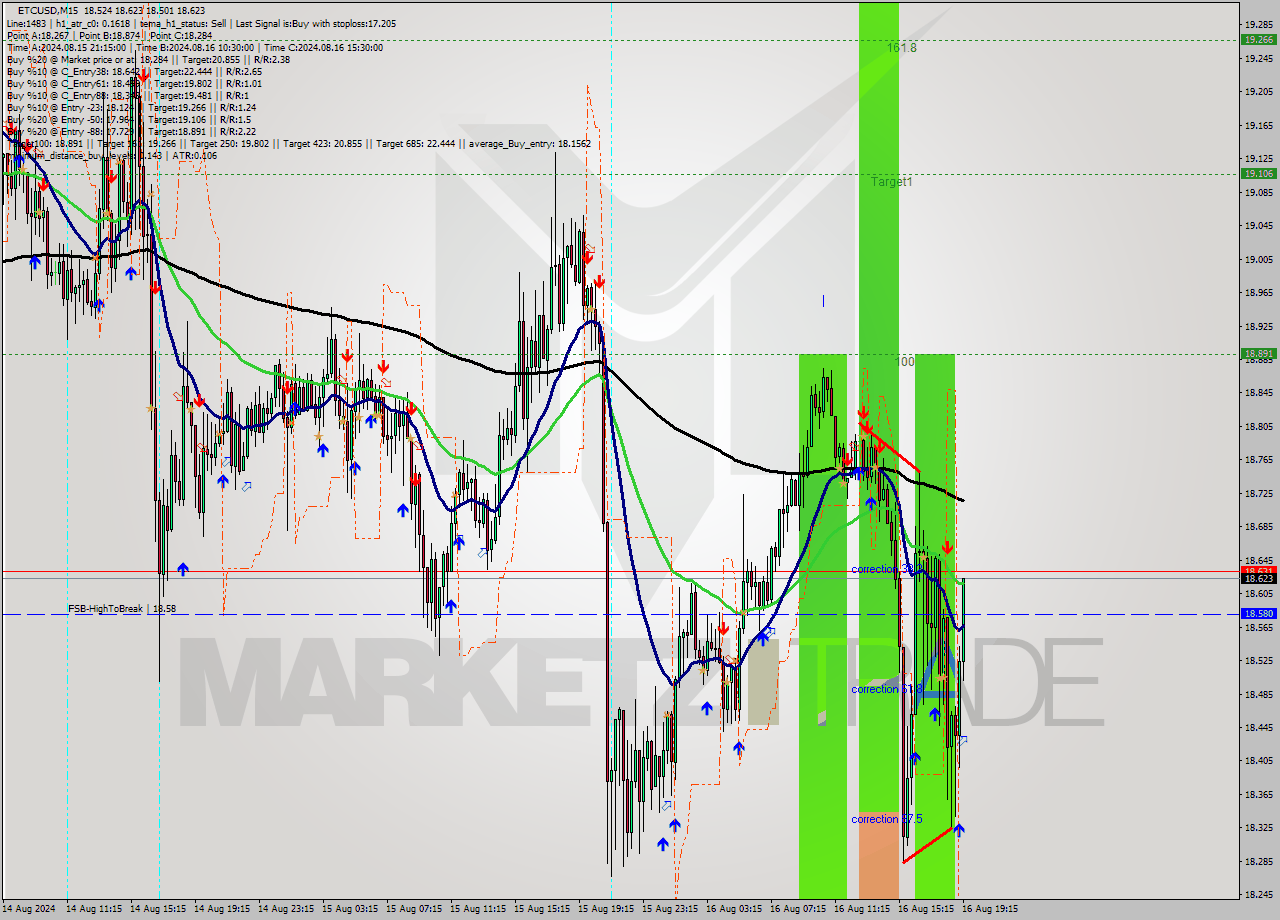Viewport: 1280px width, 920px height.
Task: Click the 18.245 price axis value
Action: [x=1258, y=894]
